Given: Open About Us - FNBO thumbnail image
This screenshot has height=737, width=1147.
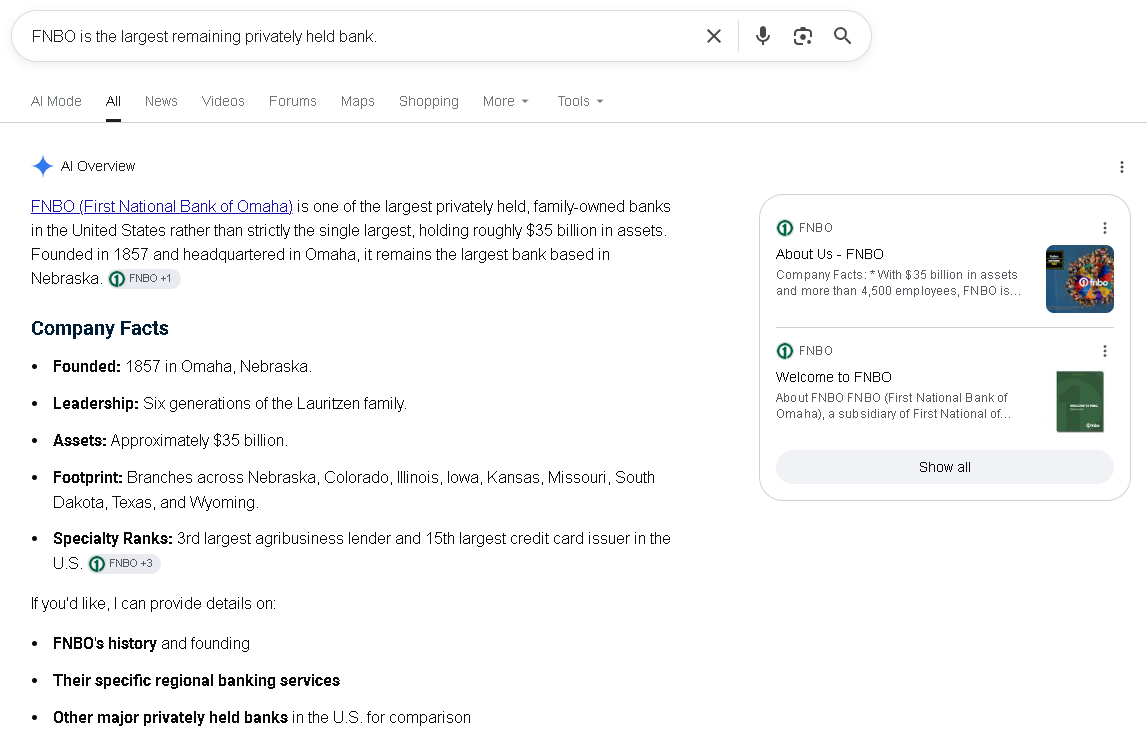Looking at the screenshot, I should click(x=1080, y=279).
